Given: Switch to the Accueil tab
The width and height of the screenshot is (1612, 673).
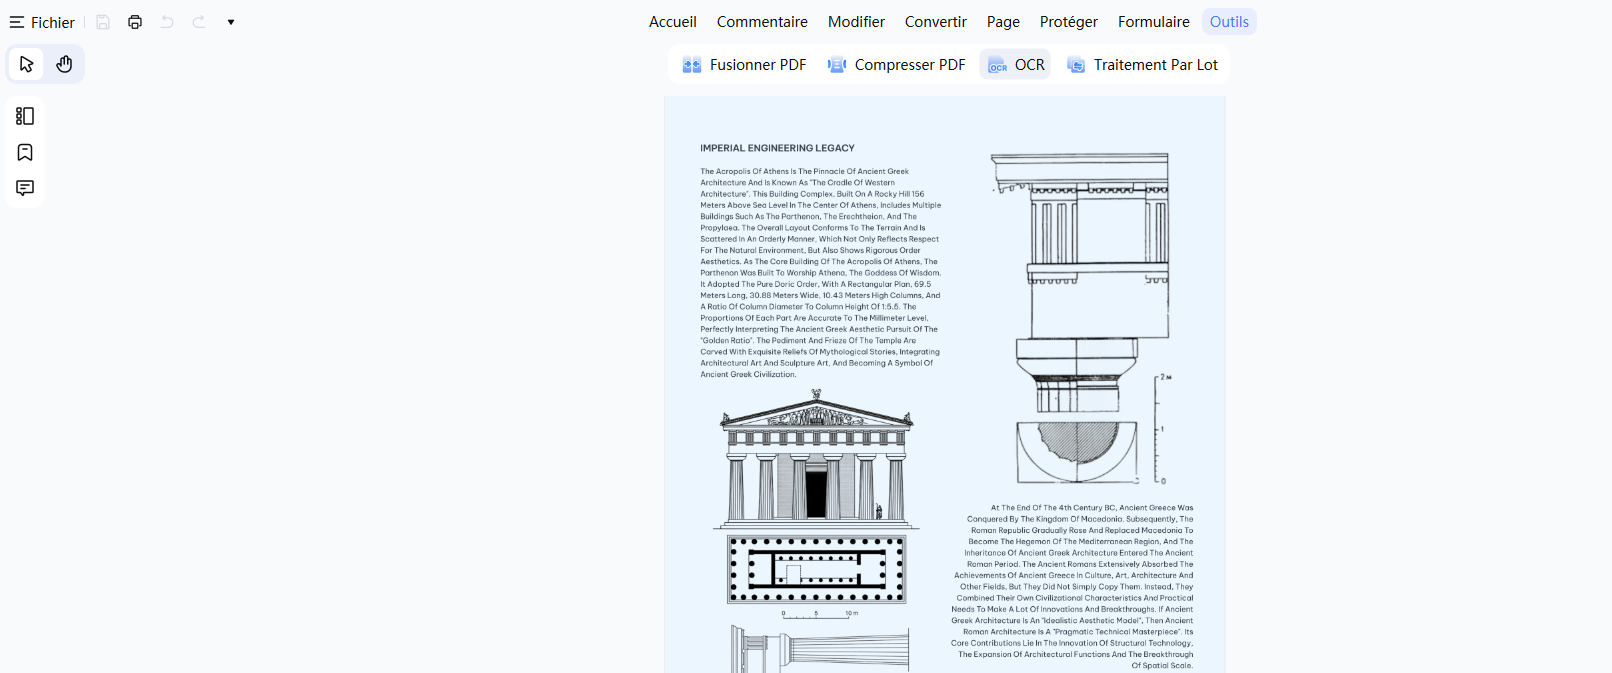Looking at the screenshot, I should pyautogui.click(x=673, y=22).
